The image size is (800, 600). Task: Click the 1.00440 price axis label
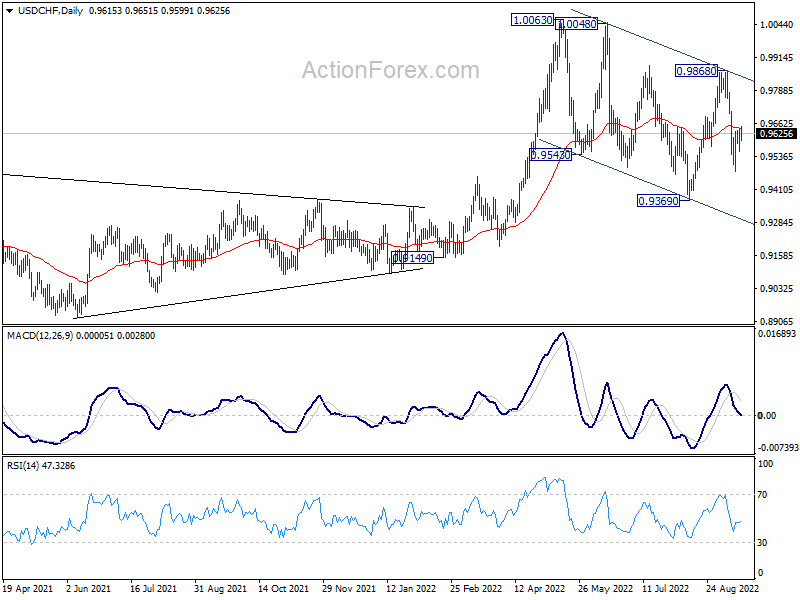pyautogui.click(x=777, y=24)
